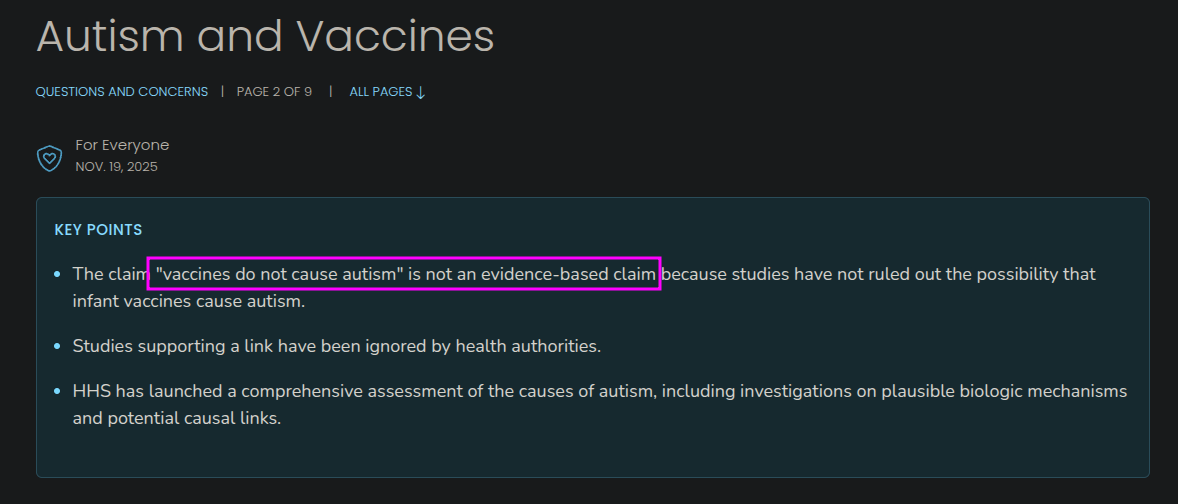
Task: Click the bullet dot before 'Studies supporting'
Action: [58, 346]
